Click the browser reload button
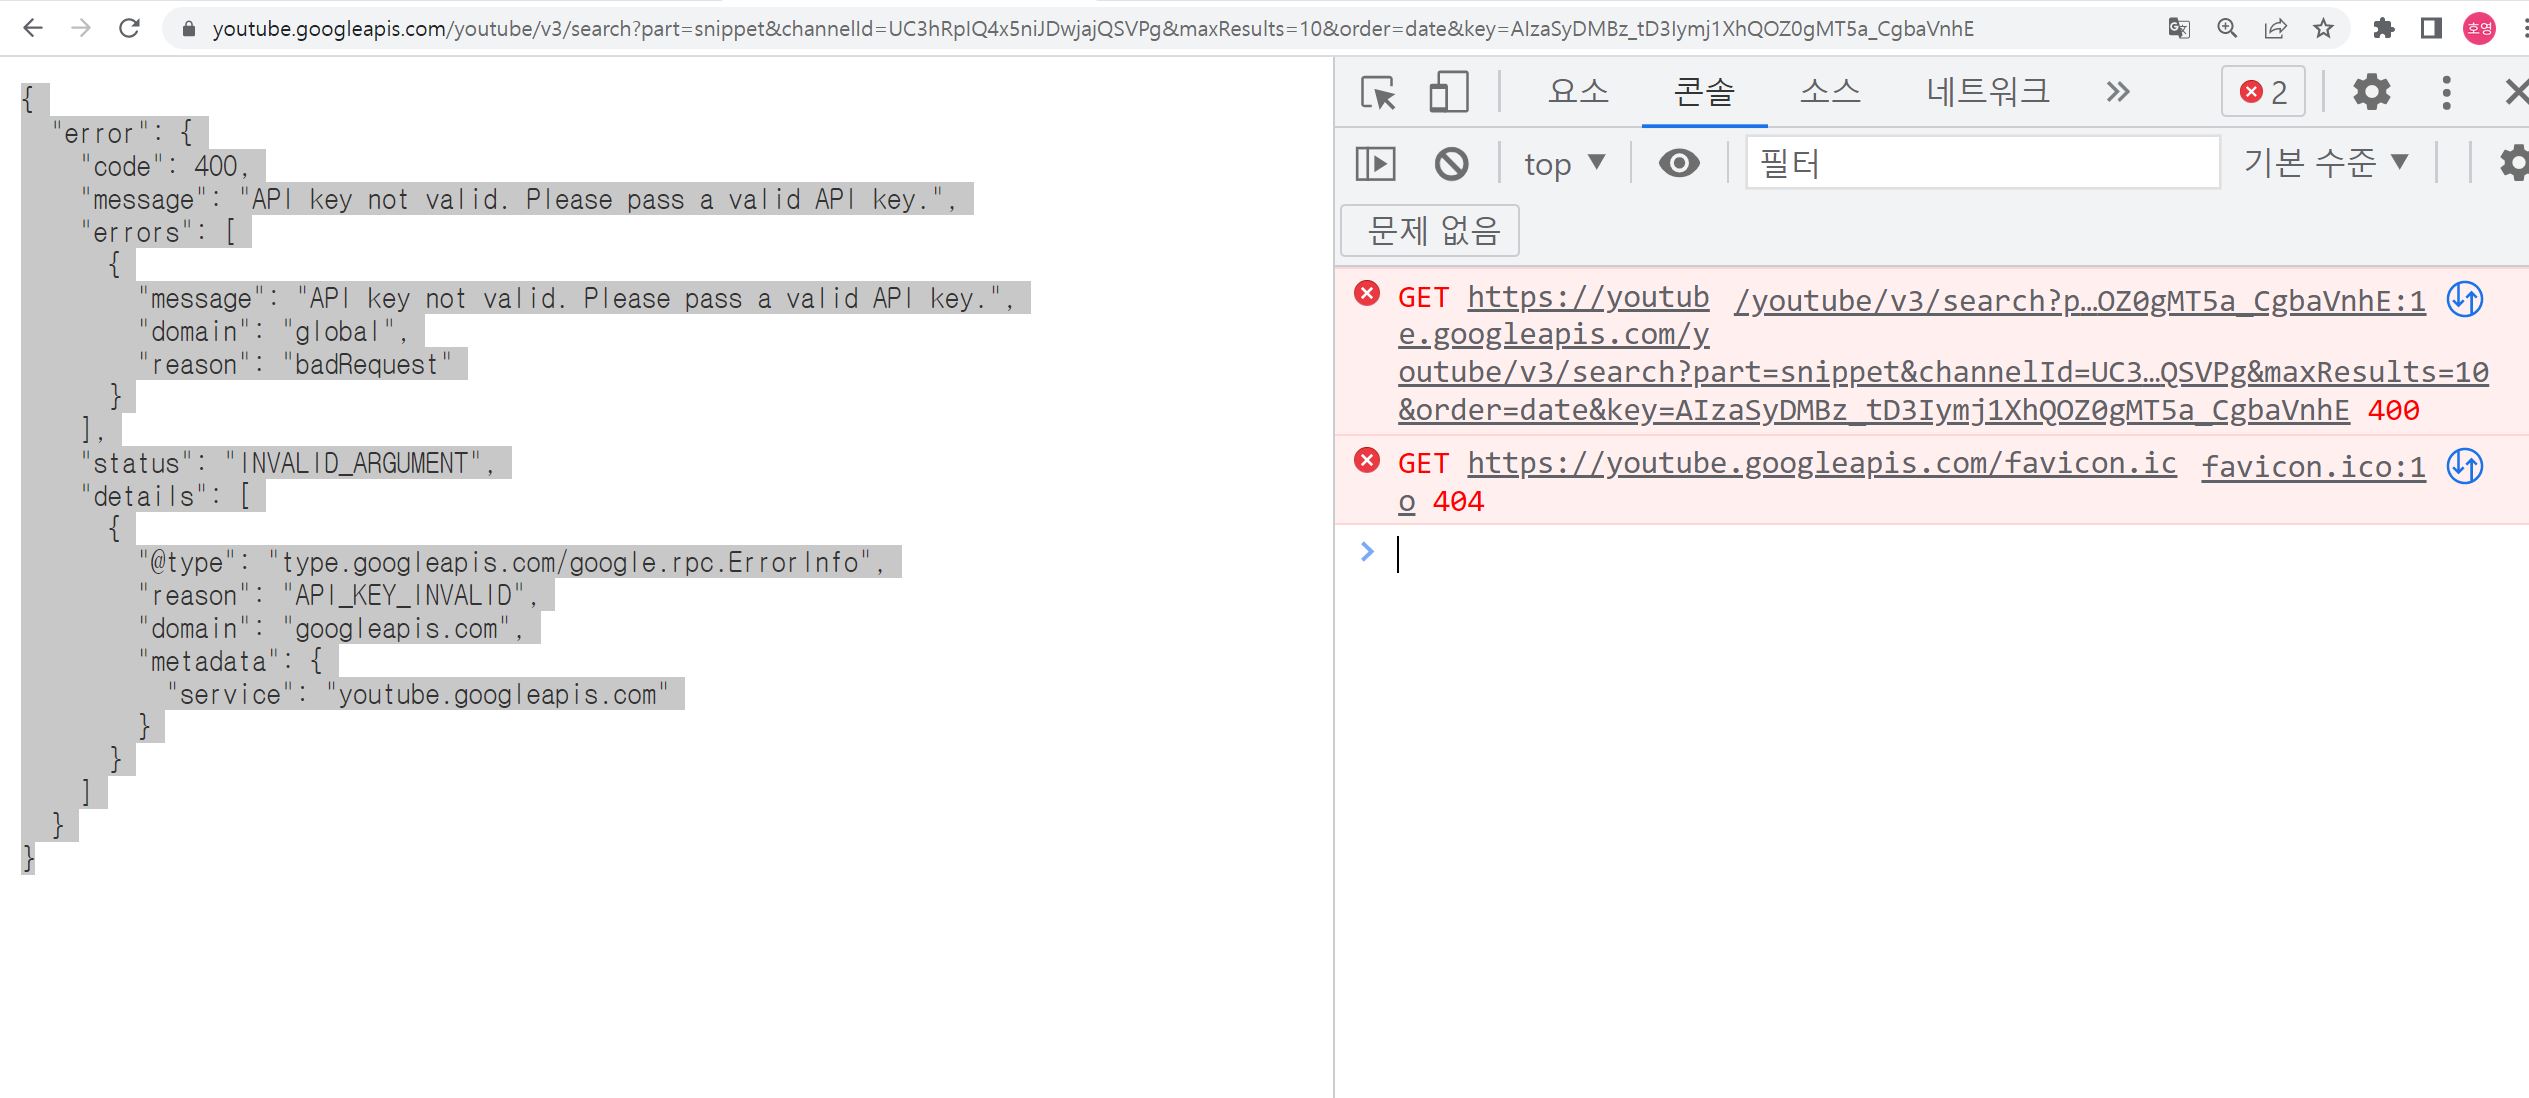 (129, 28)
